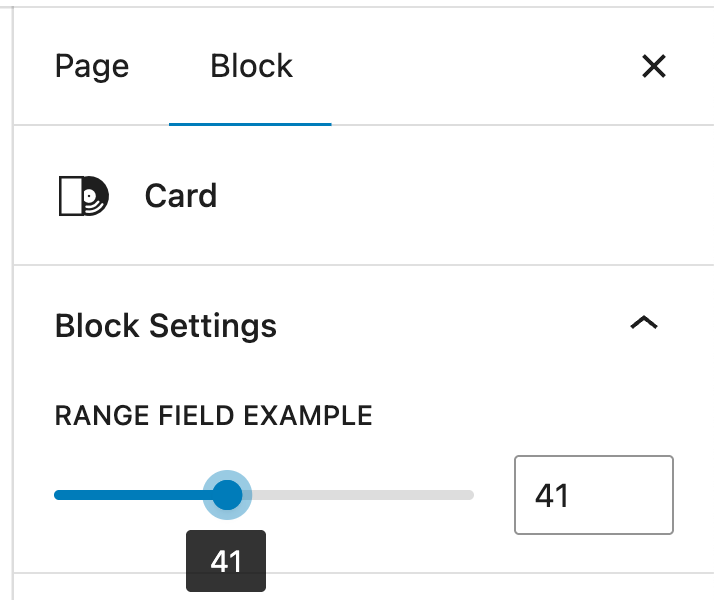Click the Card block icon
The image size is (714, 600).
coord(82,195)
